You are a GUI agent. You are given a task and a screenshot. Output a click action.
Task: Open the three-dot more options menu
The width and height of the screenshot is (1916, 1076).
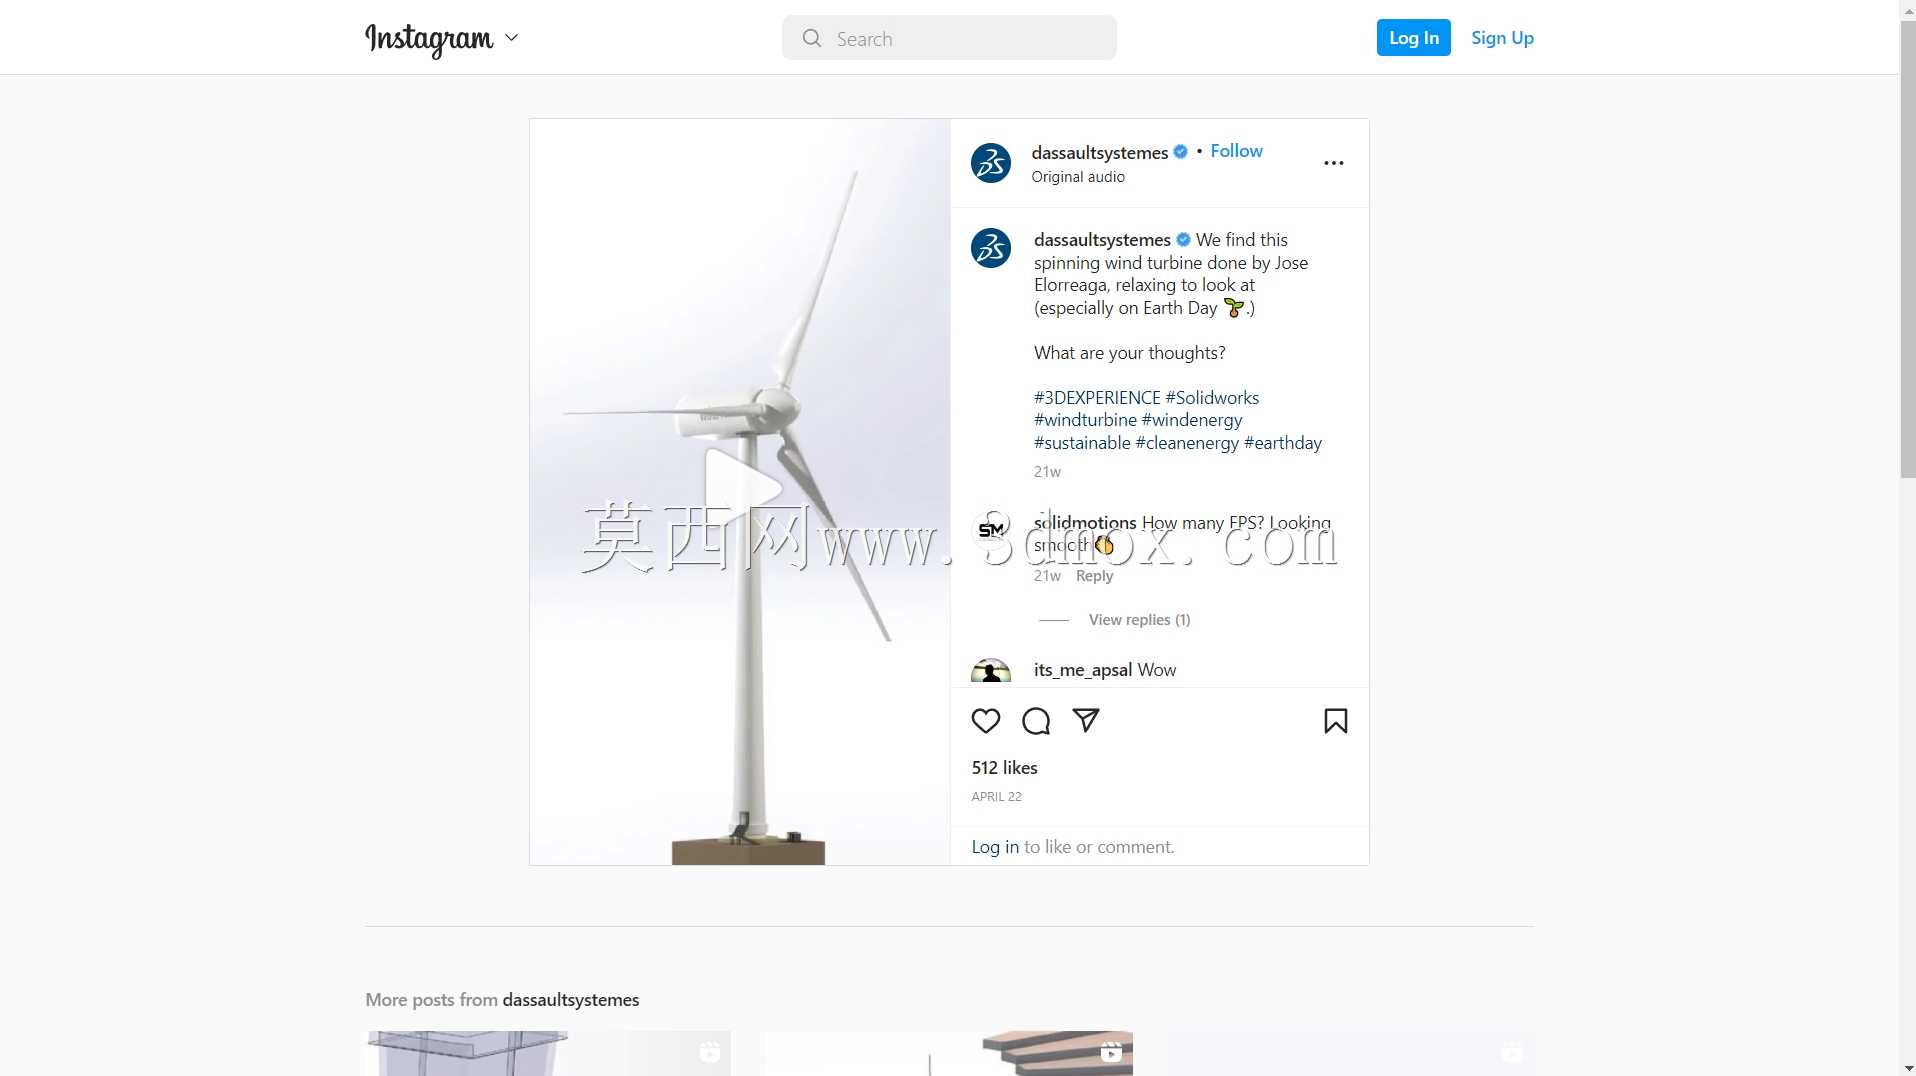click(1334, 163)
